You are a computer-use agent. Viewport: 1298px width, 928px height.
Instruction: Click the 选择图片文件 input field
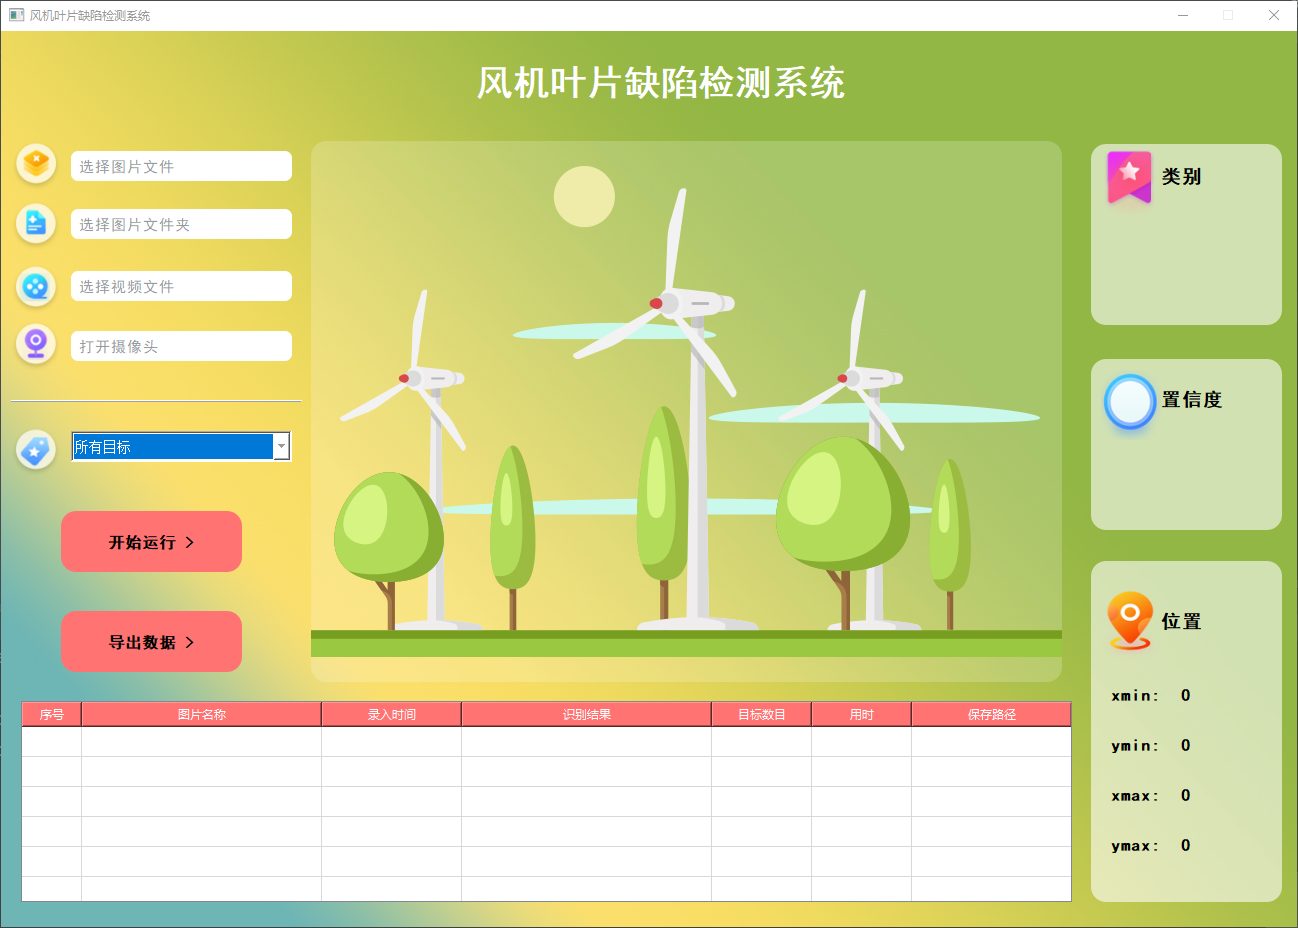tap(181, 165)
